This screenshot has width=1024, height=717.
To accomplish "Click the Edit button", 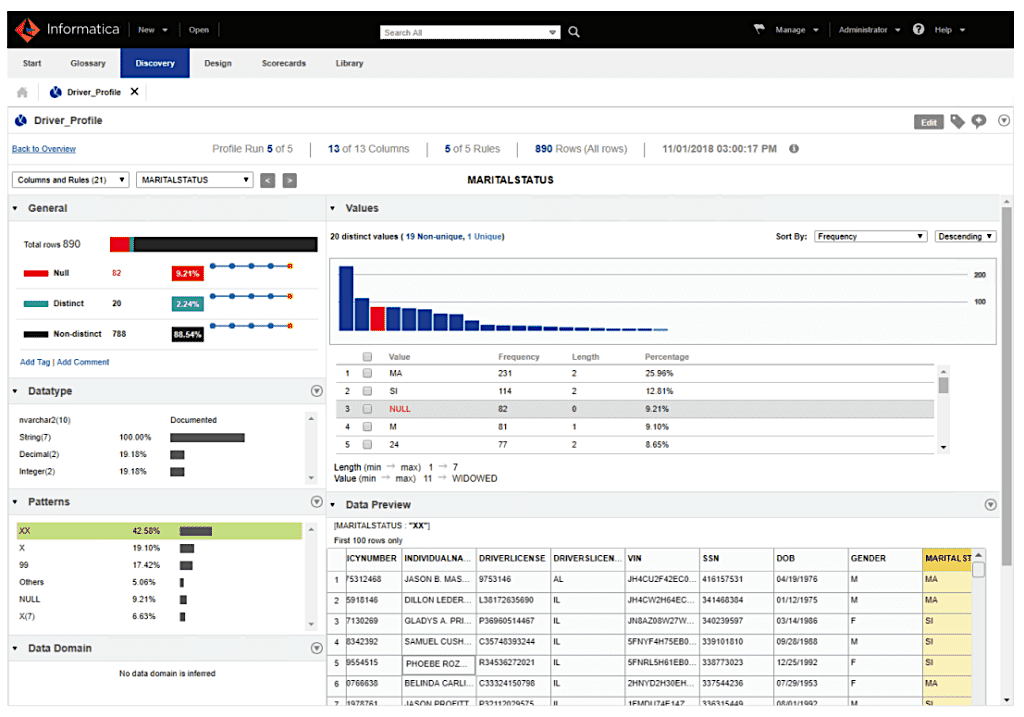I will (x=929, y=121).
